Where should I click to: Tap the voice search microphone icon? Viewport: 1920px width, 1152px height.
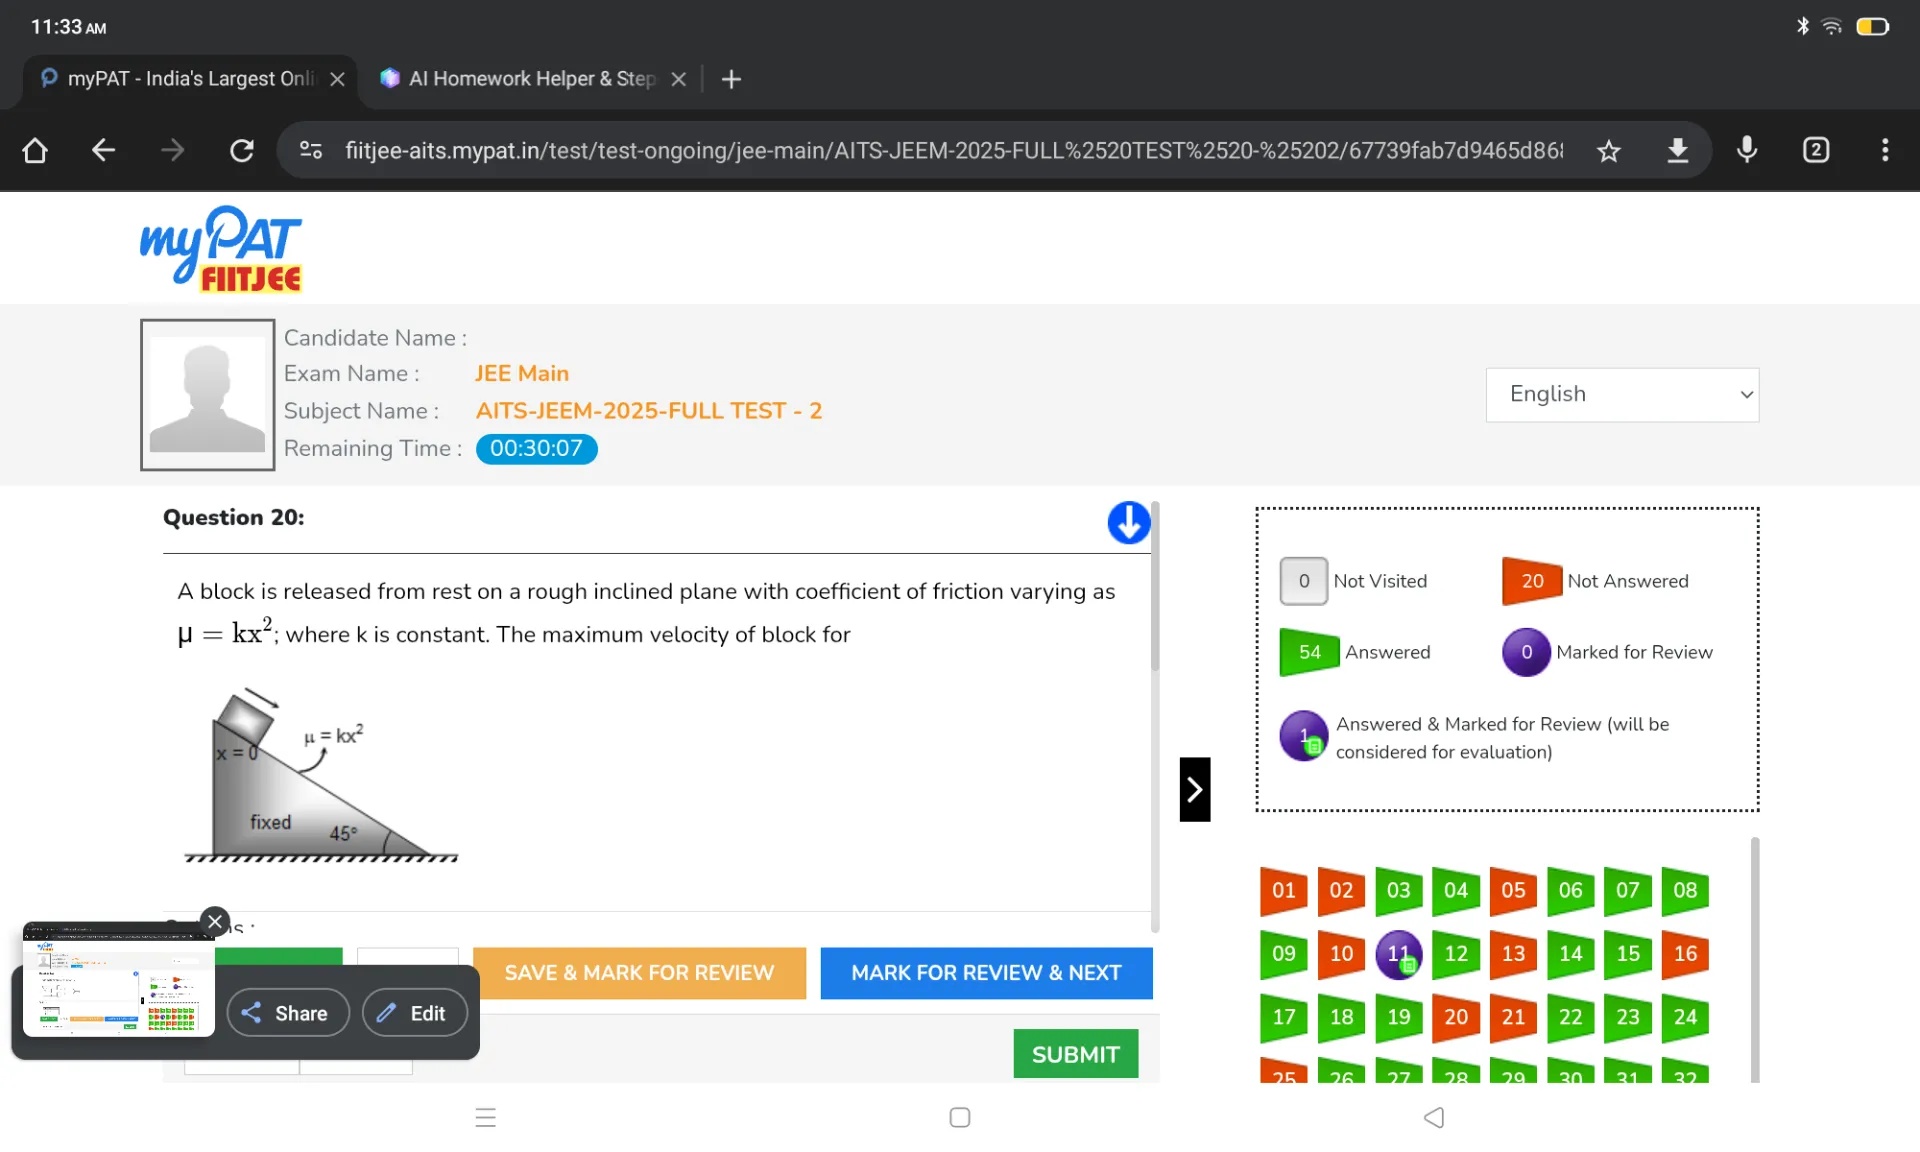(1746, 150)
